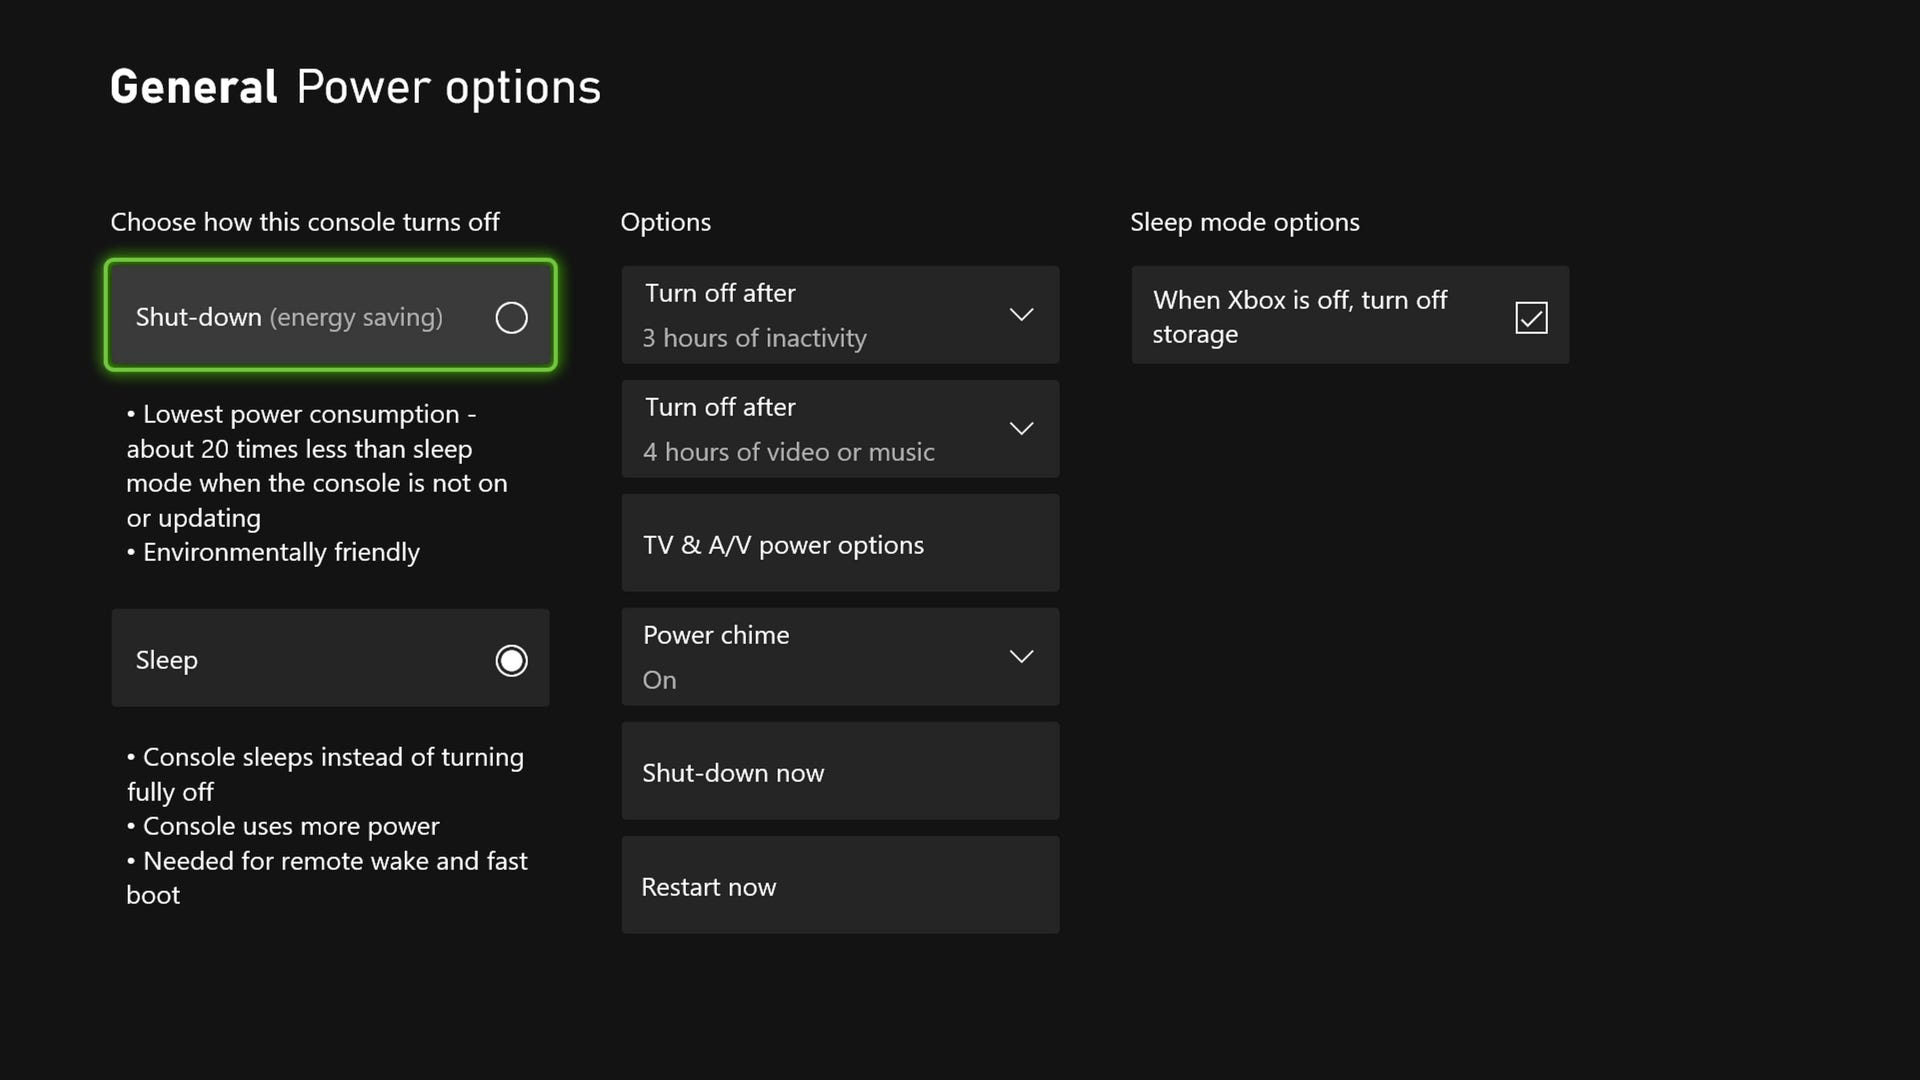Select the Shut-down (energy saving) radio button

tap(511, 317)
